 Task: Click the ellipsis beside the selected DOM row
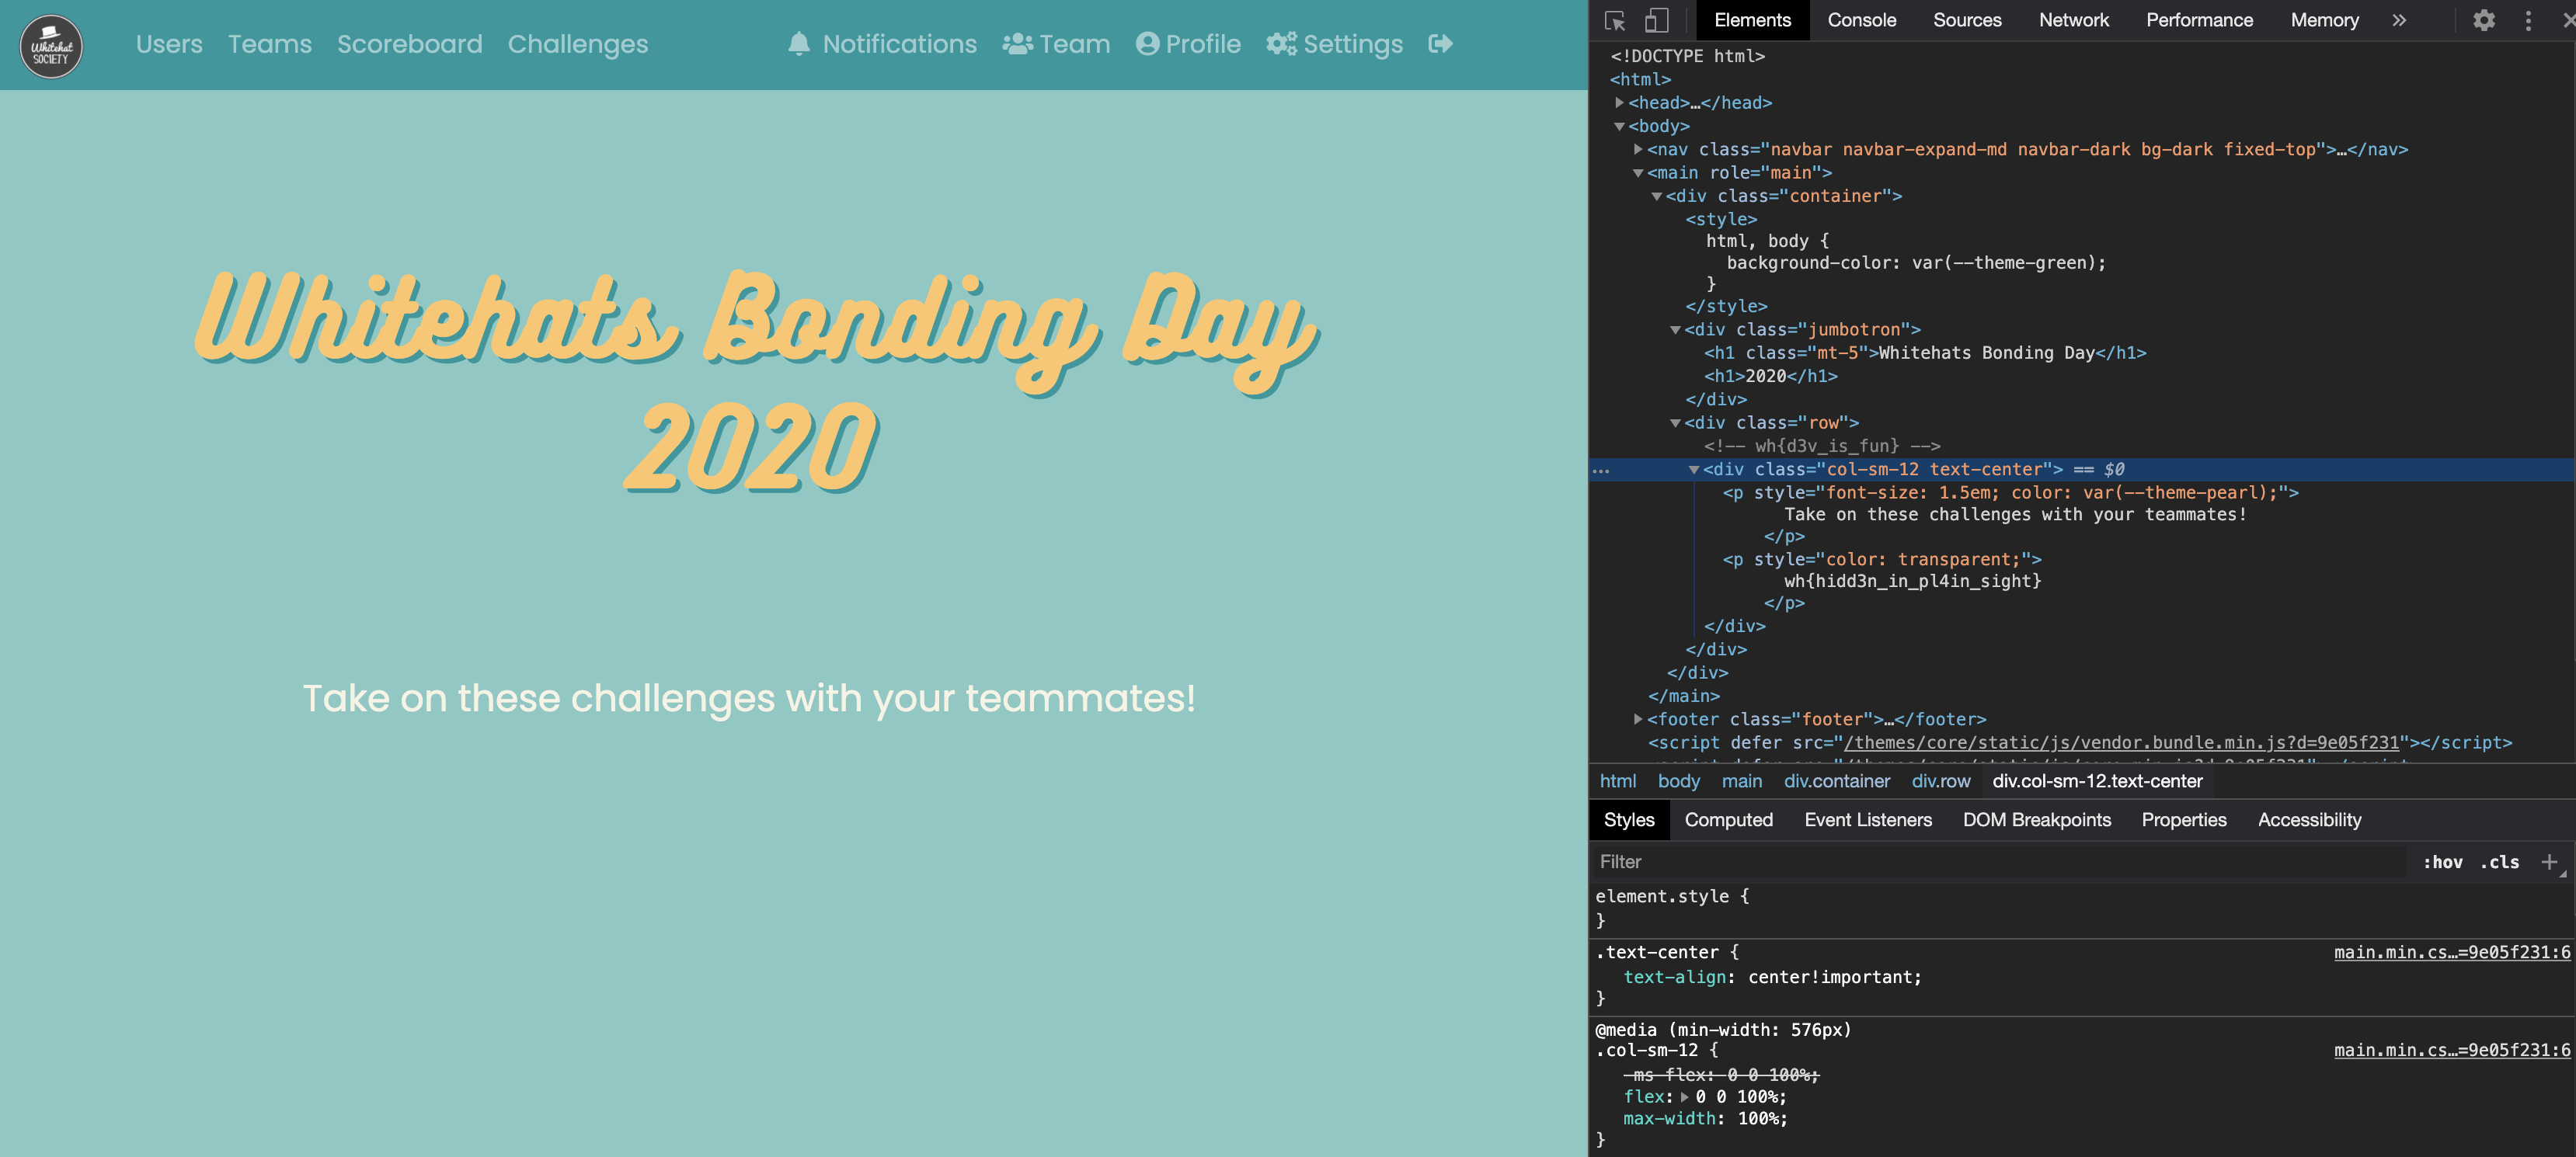click(x=1601, y=470)
